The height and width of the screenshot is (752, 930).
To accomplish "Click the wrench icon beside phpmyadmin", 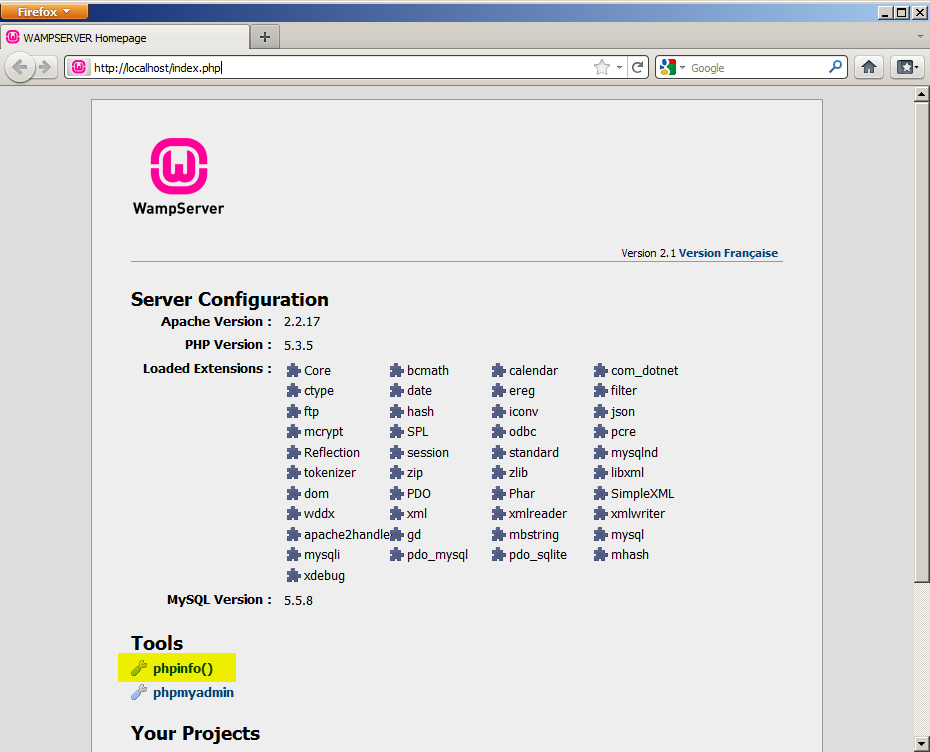I will 139,692.
